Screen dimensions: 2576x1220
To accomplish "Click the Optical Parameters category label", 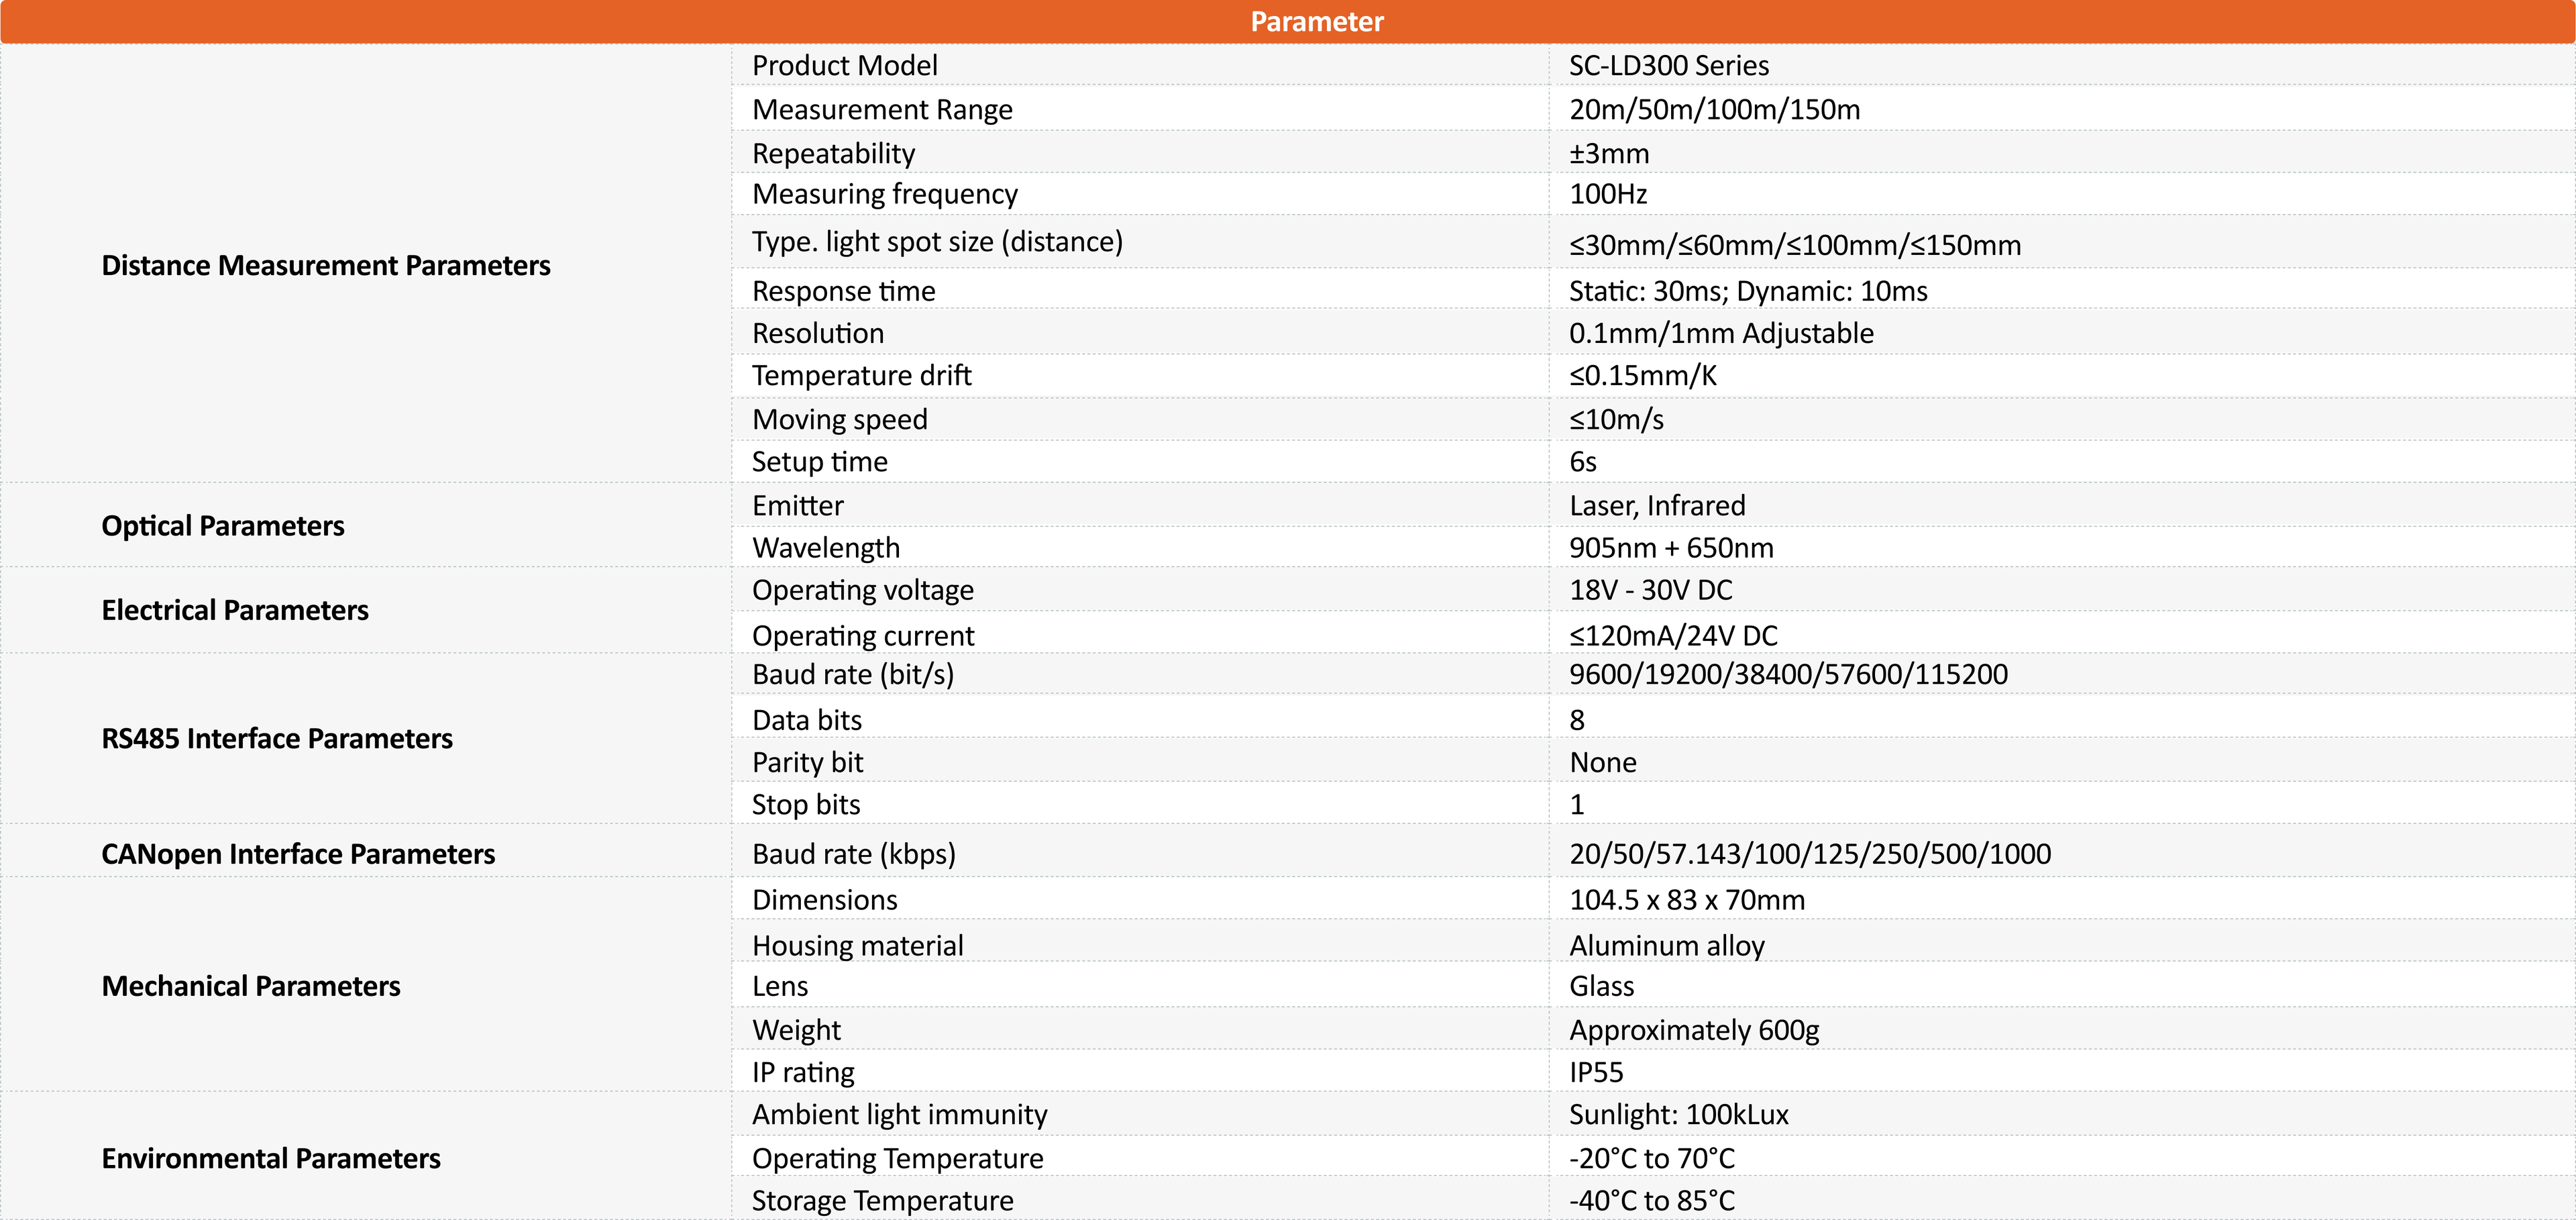I will 223,526.
